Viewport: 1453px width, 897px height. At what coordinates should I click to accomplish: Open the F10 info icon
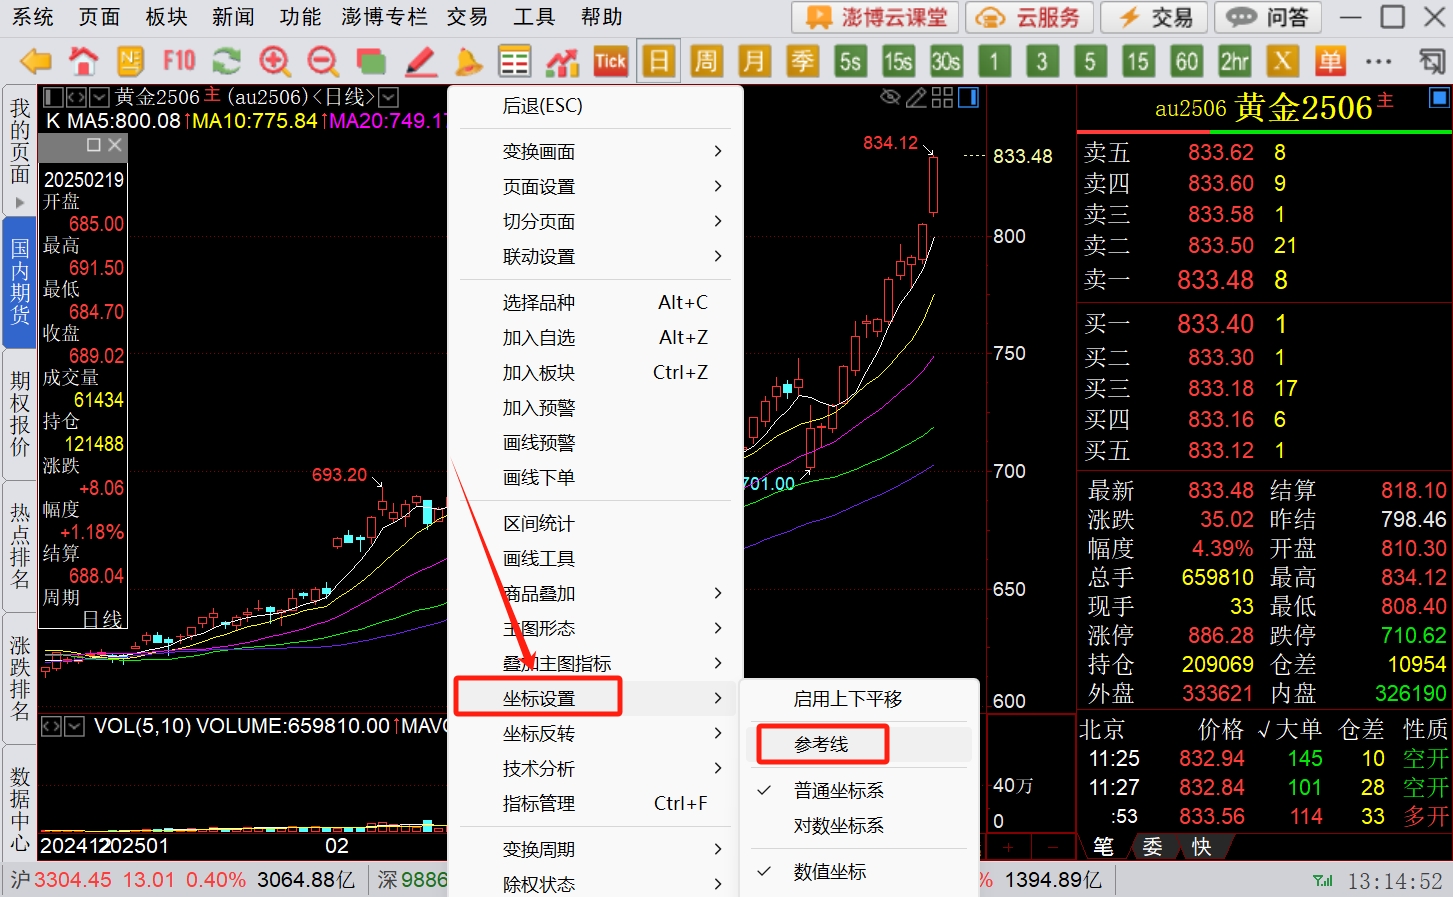(179, 62)
